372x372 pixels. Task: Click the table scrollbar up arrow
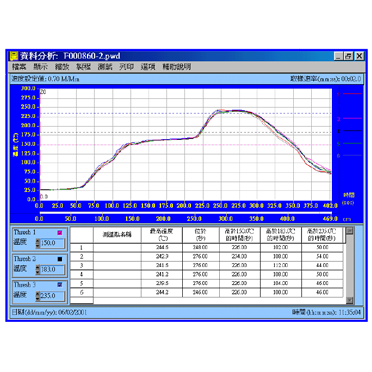[349, 231]
